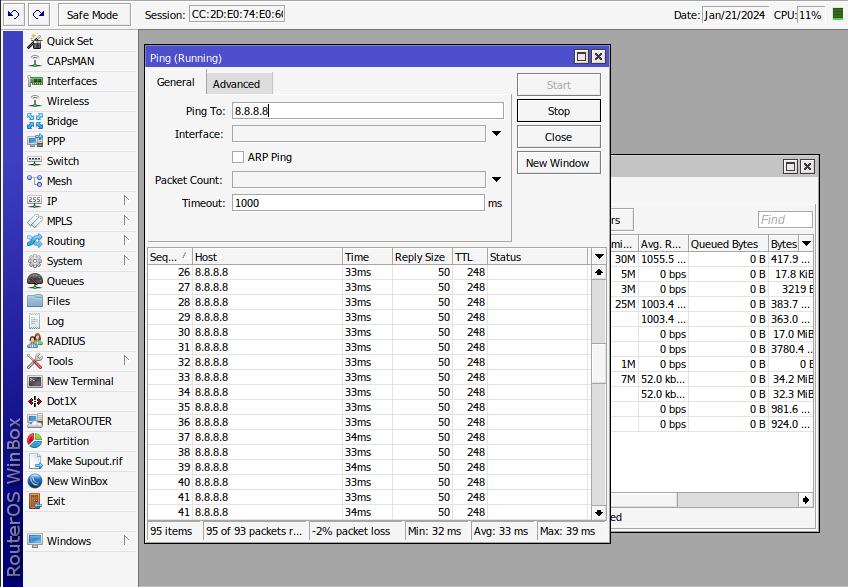The height and width of the screenshot is (587, 848).
Task: Open Bridge configuration icon
Action: coord(35,121)
